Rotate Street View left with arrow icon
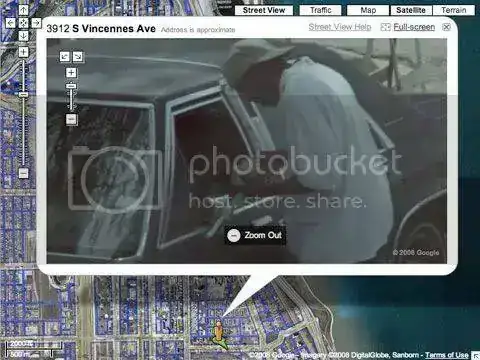The height and width of the screenshot is (360, 480). (x=64, y=57)
